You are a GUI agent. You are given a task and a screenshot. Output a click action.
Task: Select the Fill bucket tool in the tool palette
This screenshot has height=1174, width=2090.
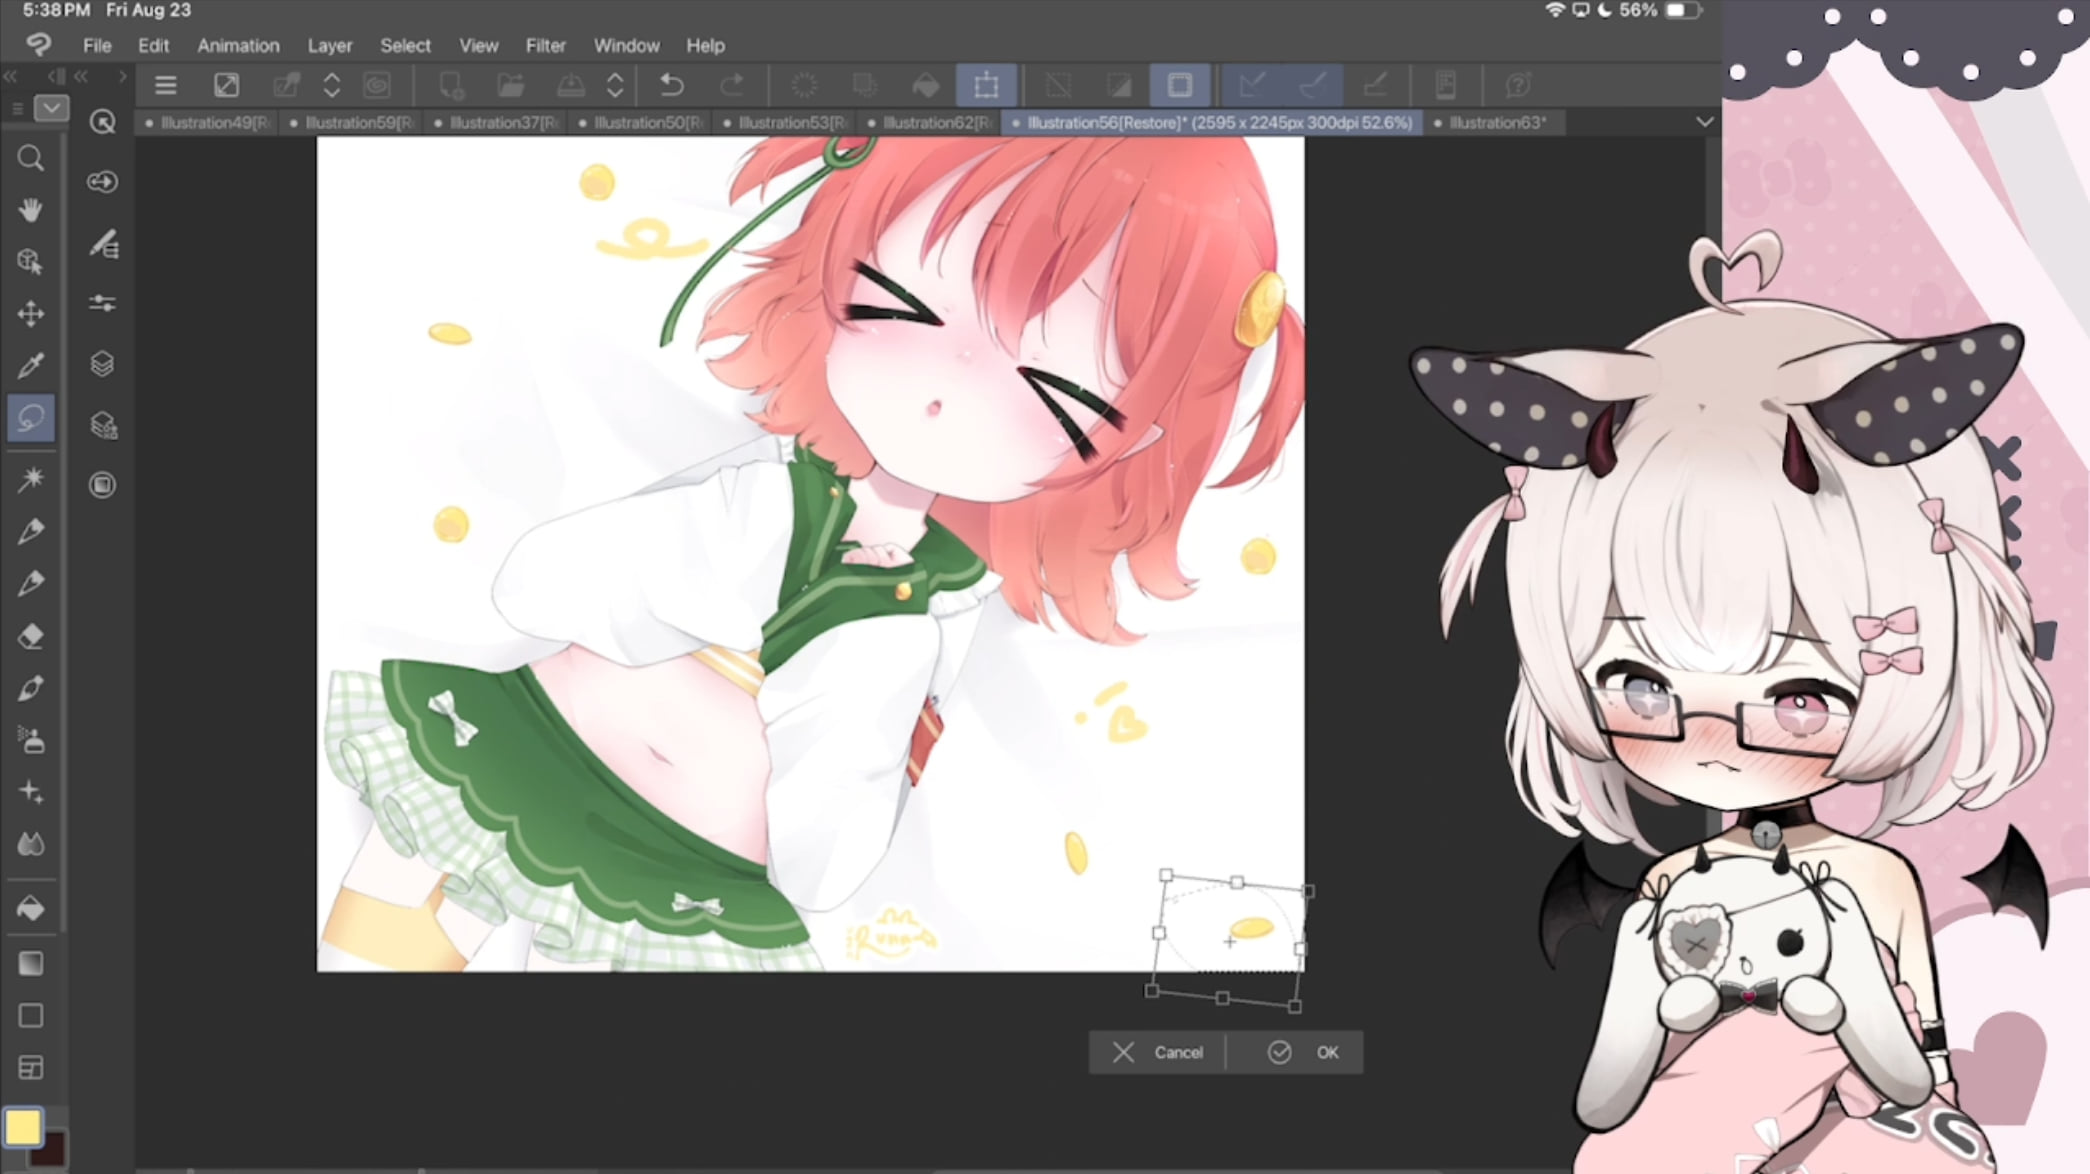click(31, 908)
